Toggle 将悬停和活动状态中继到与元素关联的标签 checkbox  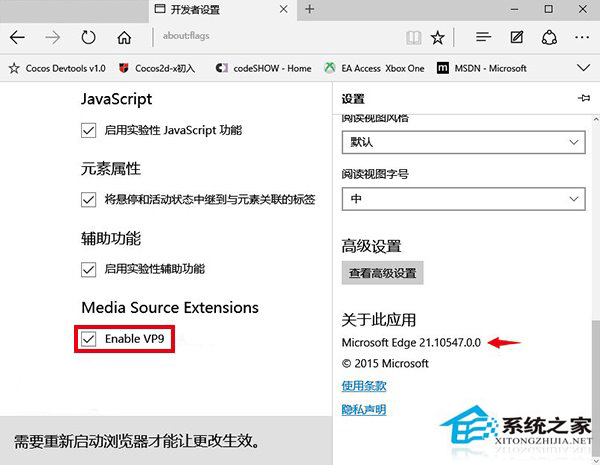click(88, 199)
